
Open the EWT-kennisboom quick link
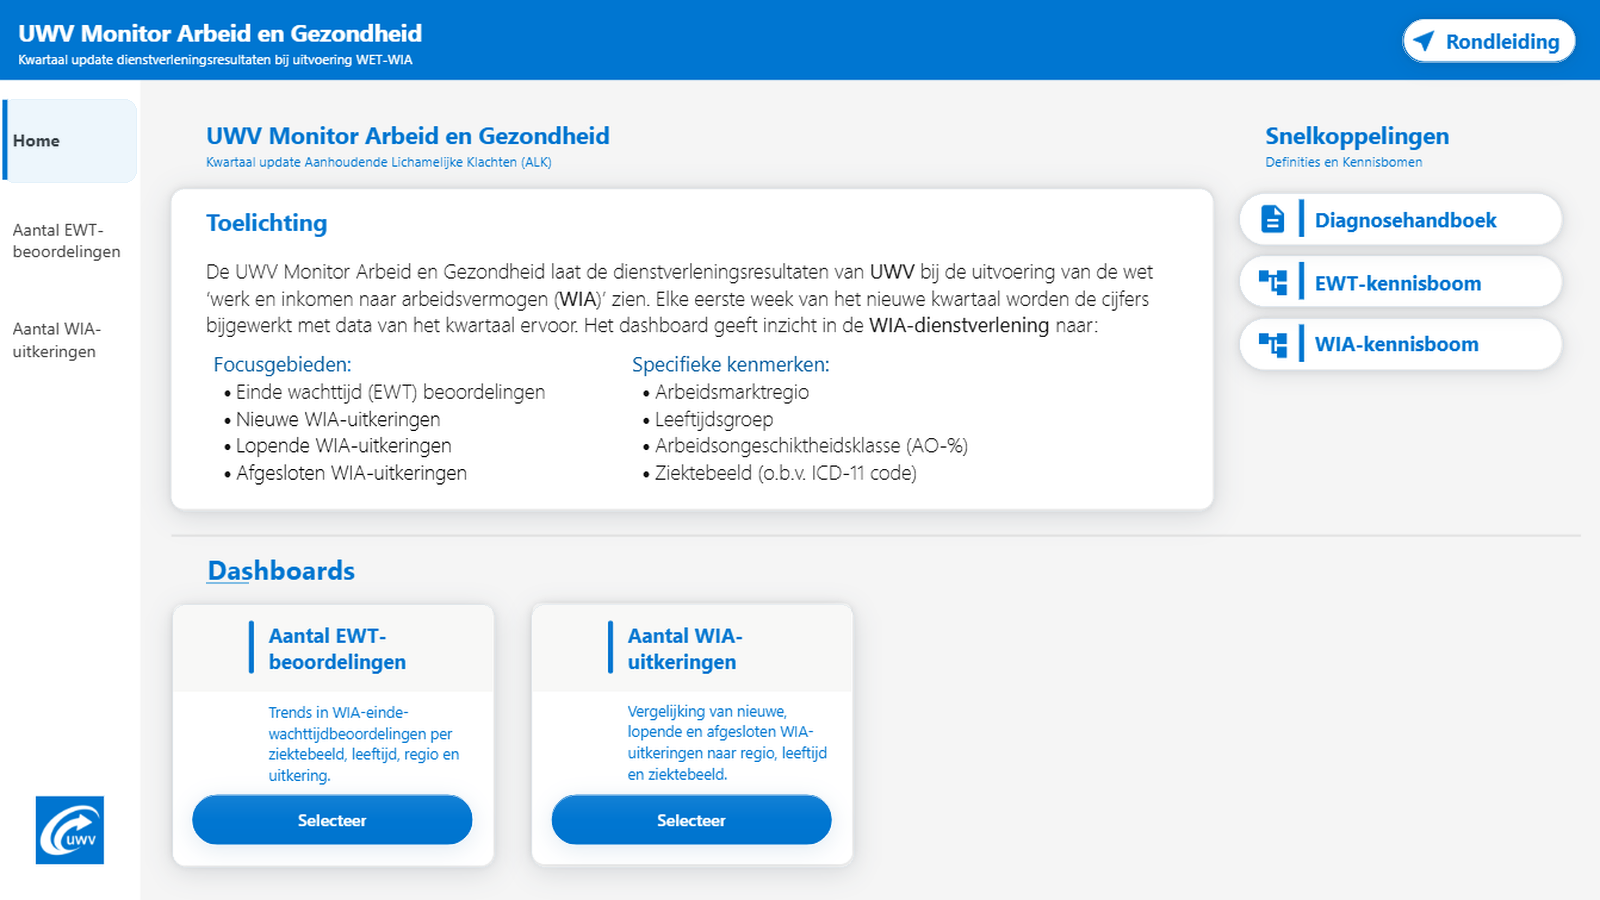(x=1400, y=282)
